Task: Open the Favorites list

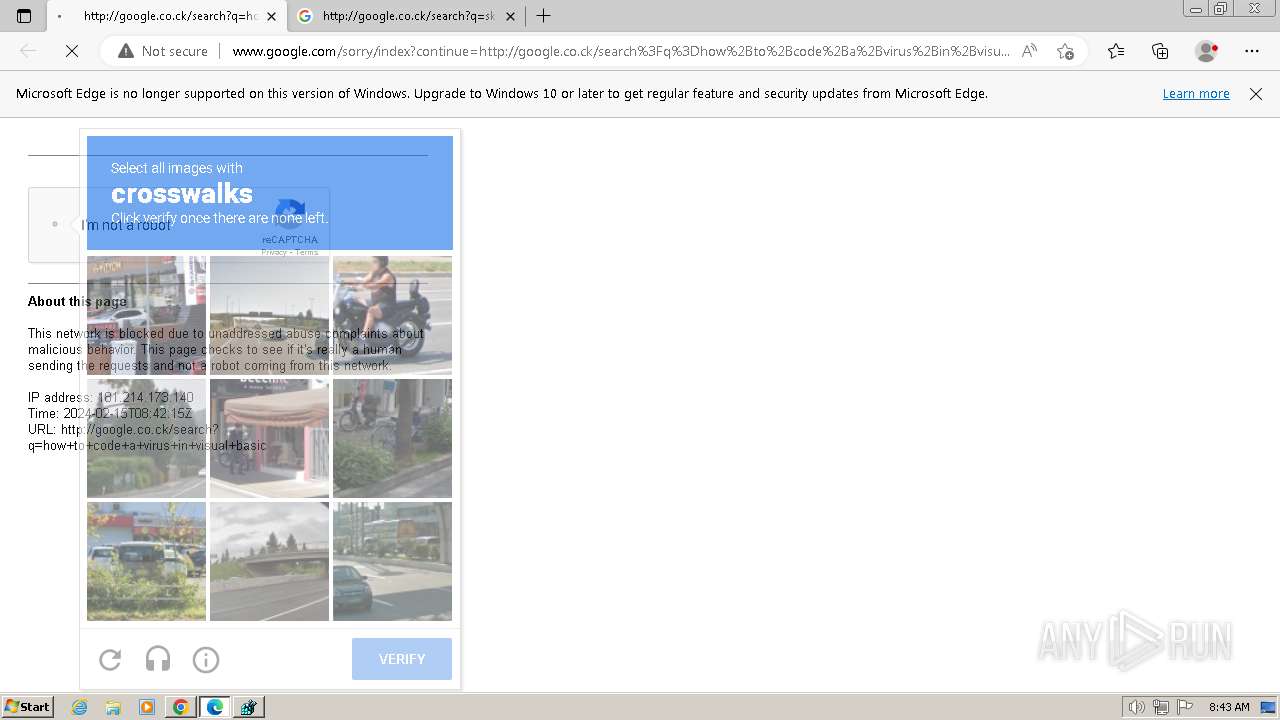Action: [1116, 51]
